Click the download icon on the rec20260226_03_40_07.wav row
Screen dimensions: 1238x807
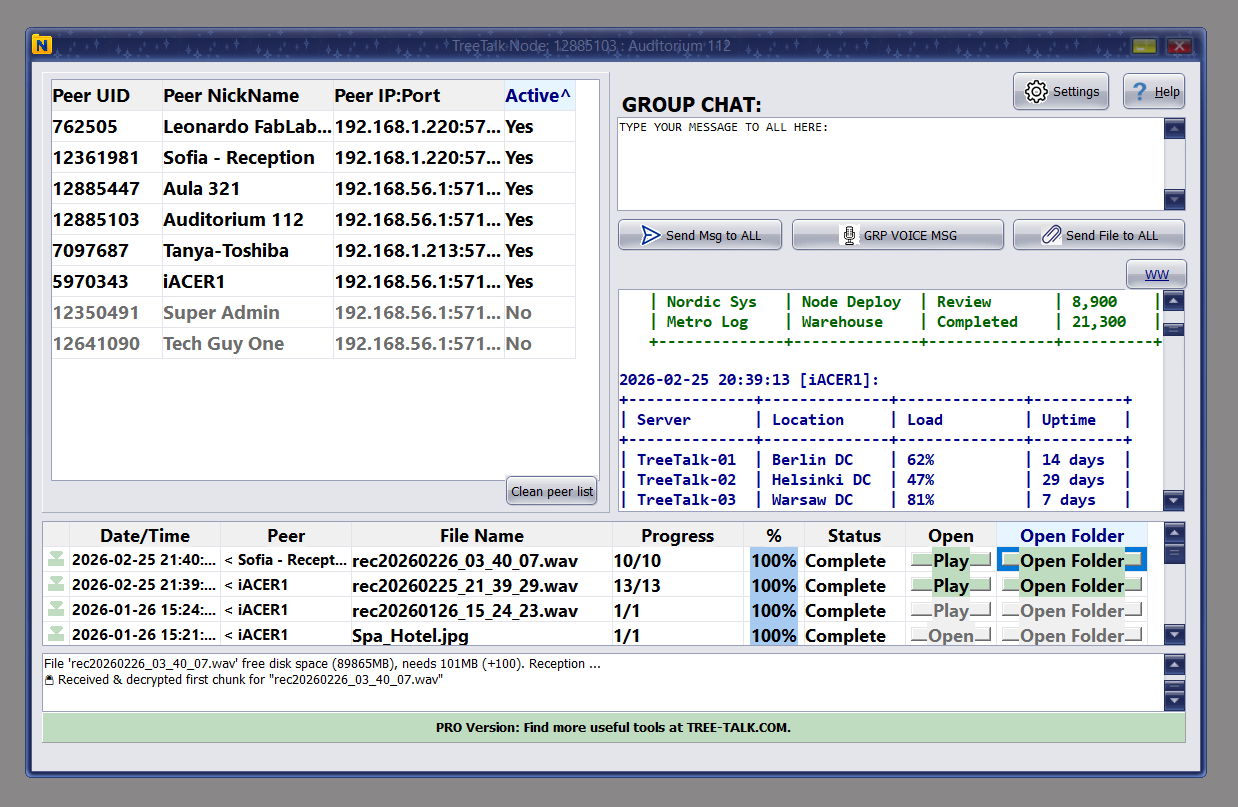click(56, 560)
